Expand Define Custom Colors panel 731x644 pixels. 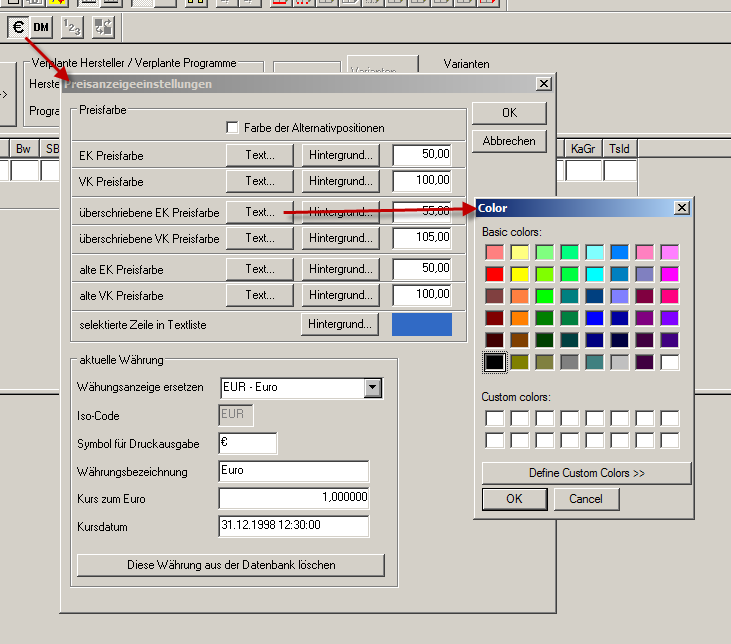point(586,472)
